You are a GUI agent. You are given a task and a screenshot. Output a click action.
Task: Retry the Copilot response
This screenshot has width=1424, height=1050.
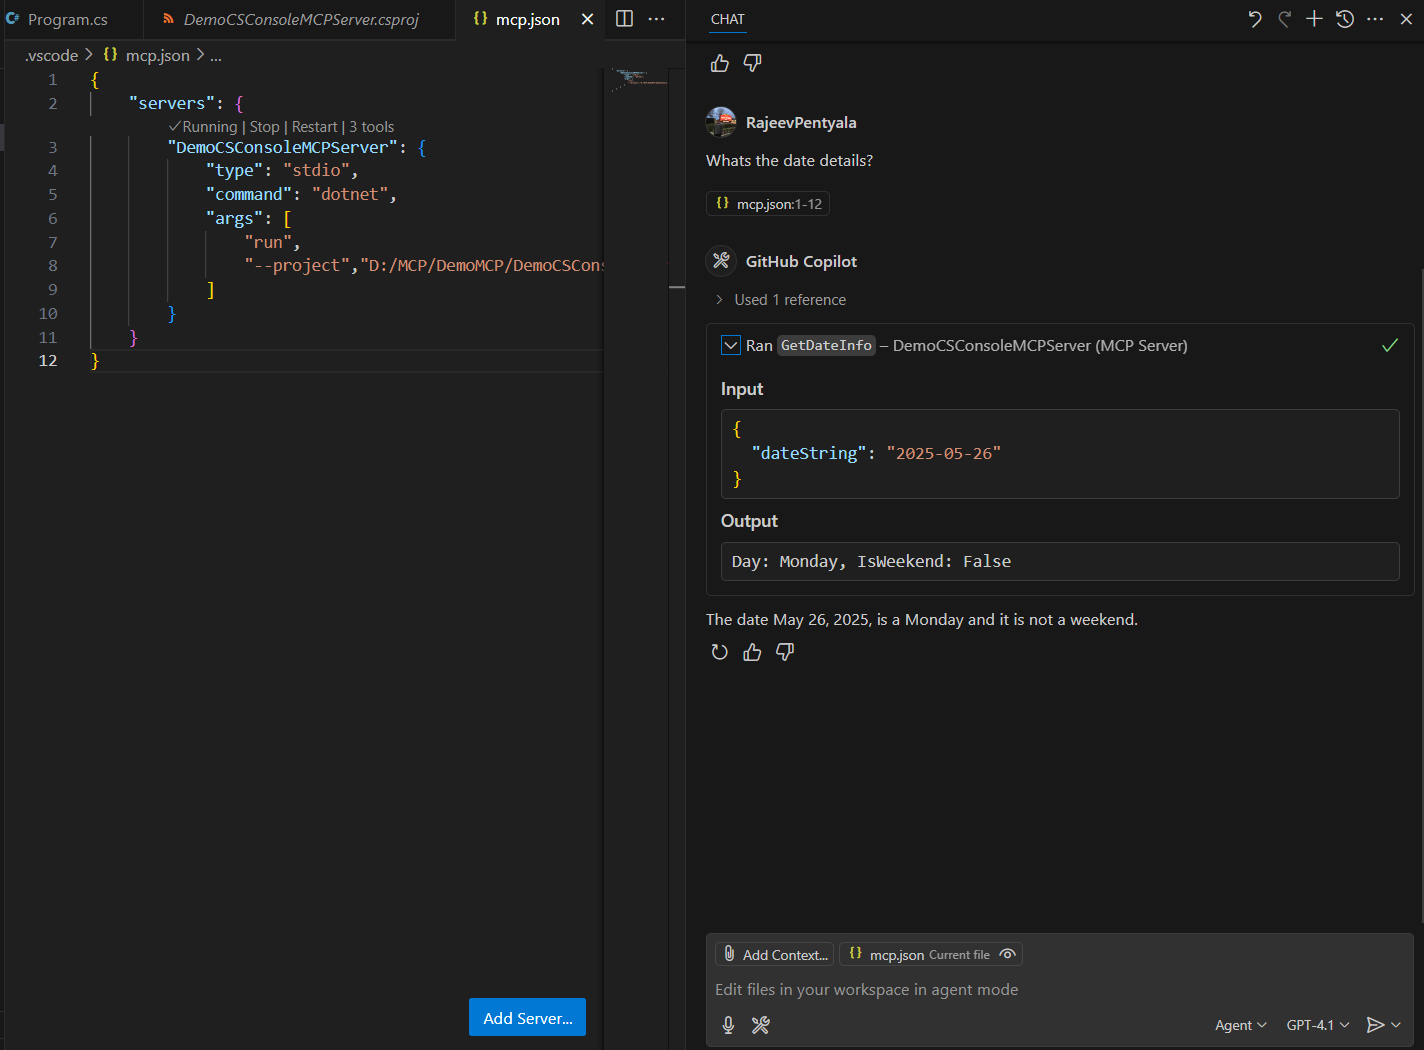coord(719,652)
